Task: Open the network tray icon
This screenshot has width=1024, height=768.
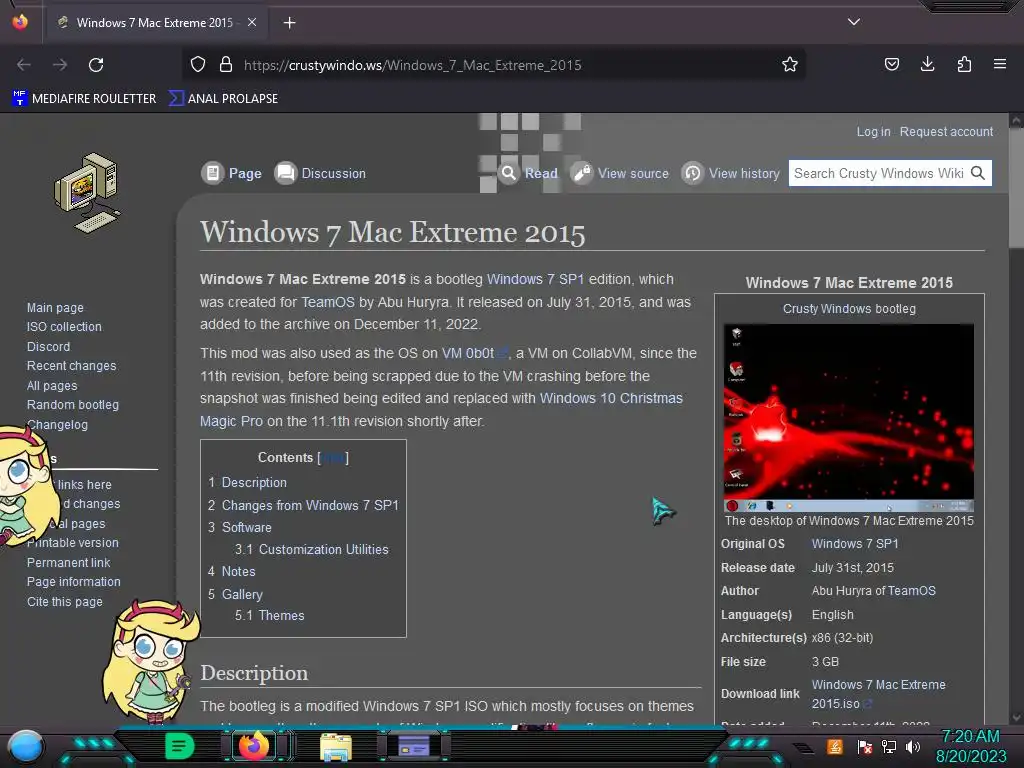Action: point(889,747)
